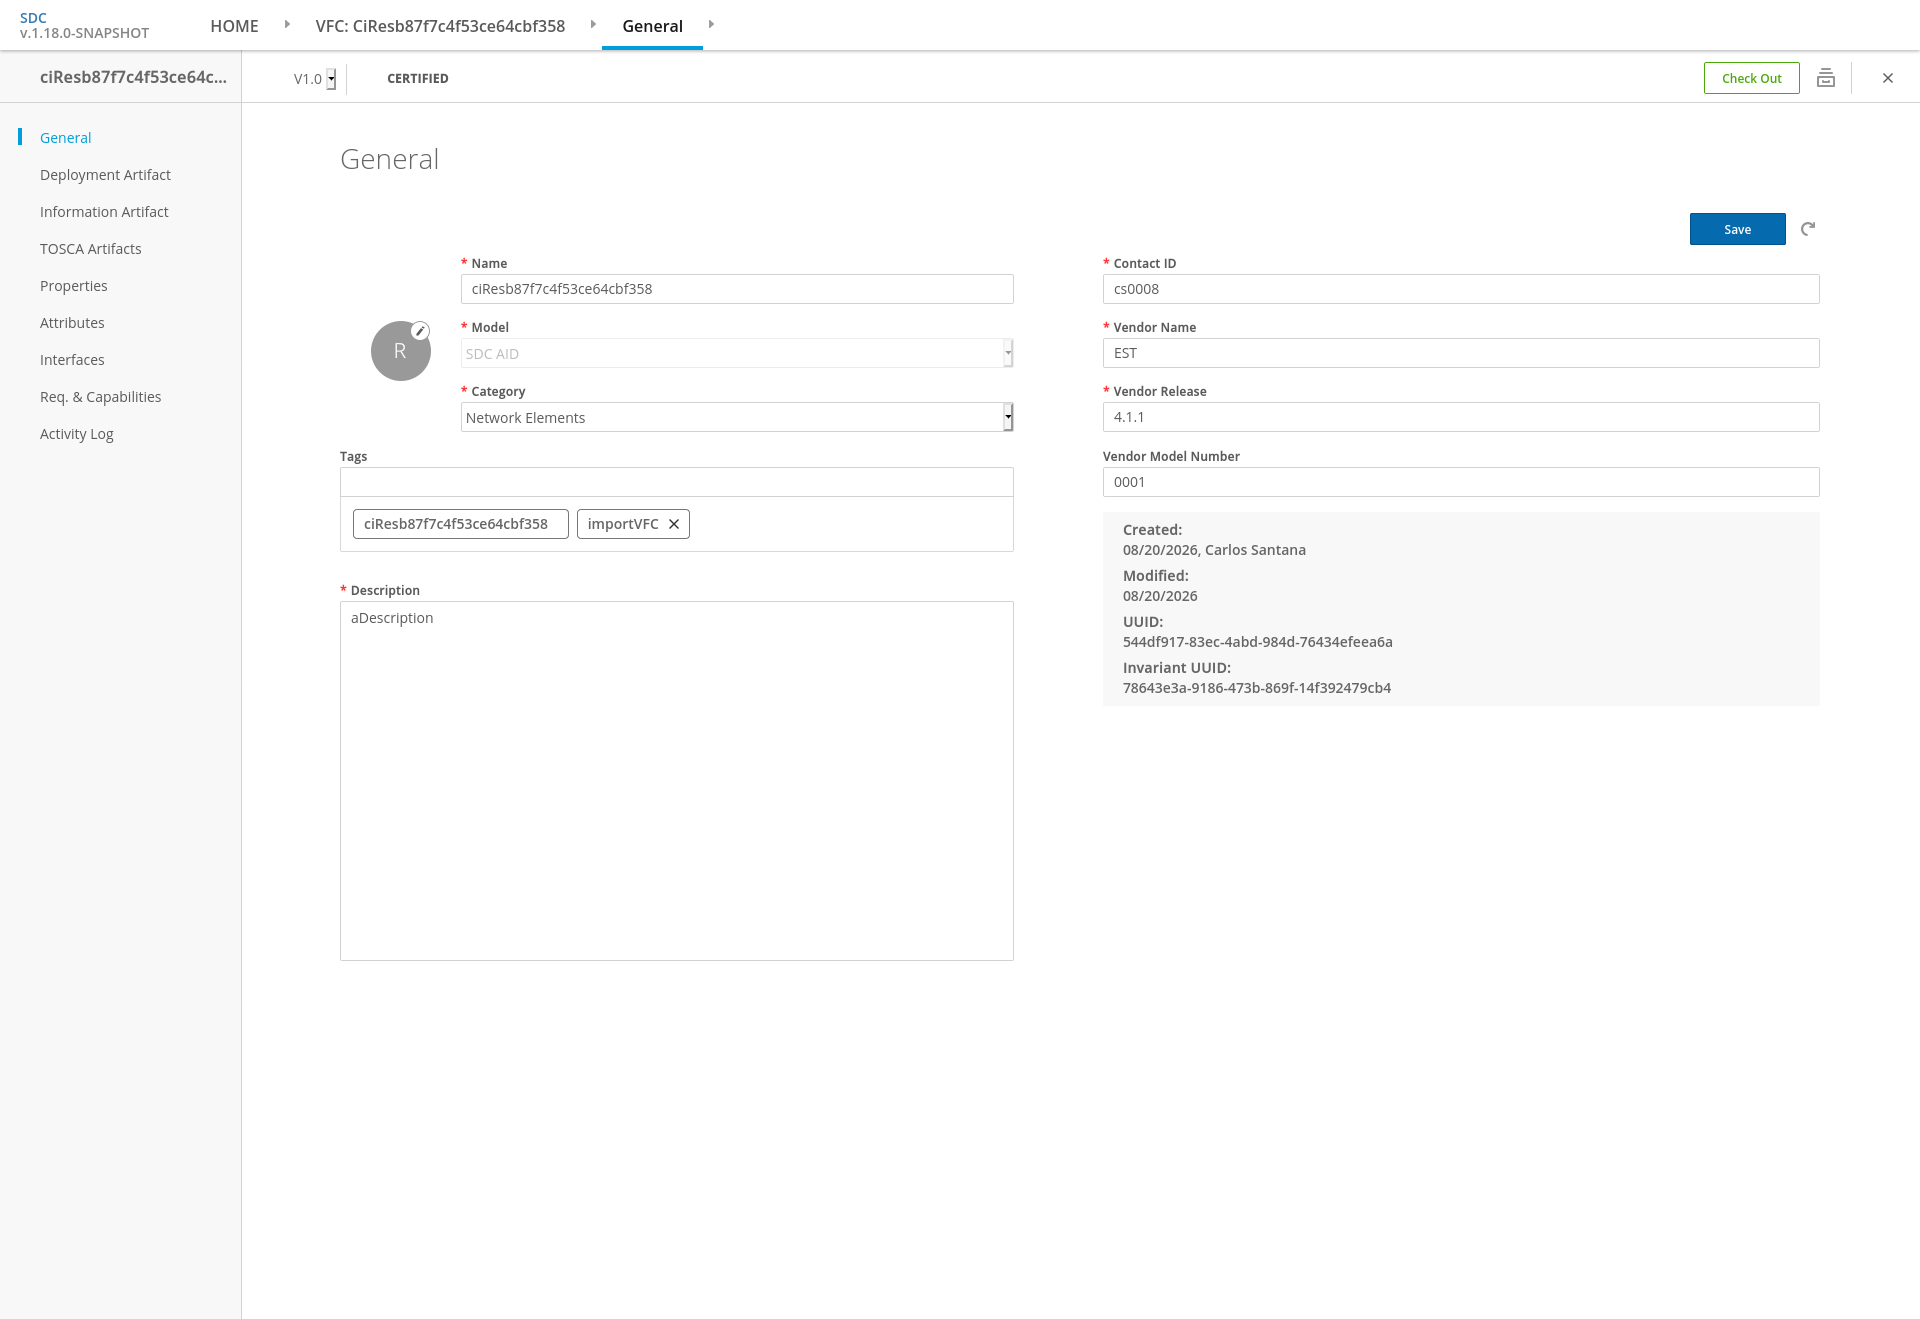This screenshot has width=1920, height=1319.
Task: Select the General breadcrumb tab
Action: point(652,26)
